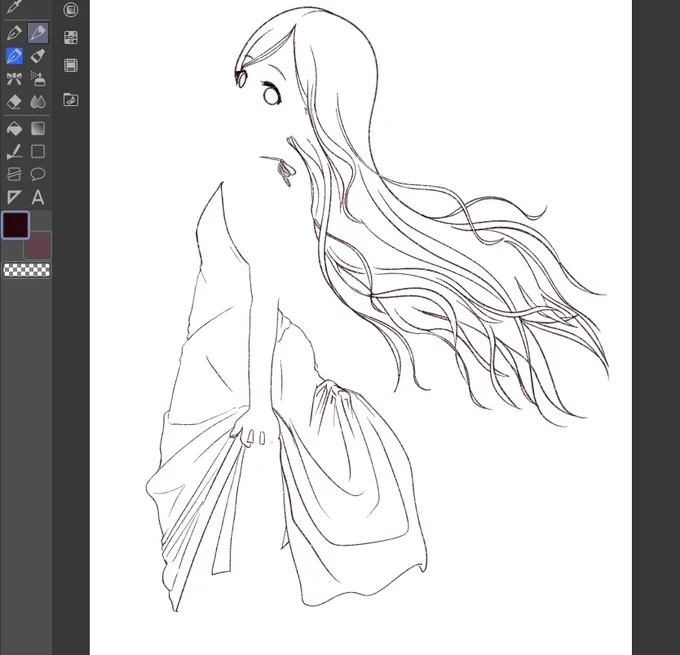Select the Eyedropper tool
Image resolution: width=680 pixels, height=655 pixels.
14,7
